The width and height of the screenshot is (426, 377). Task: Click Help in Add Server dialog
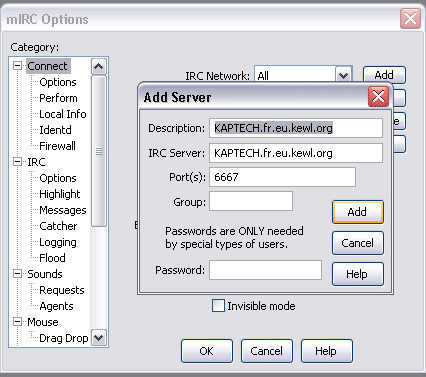pyautogui.click(x=358, y=274)
